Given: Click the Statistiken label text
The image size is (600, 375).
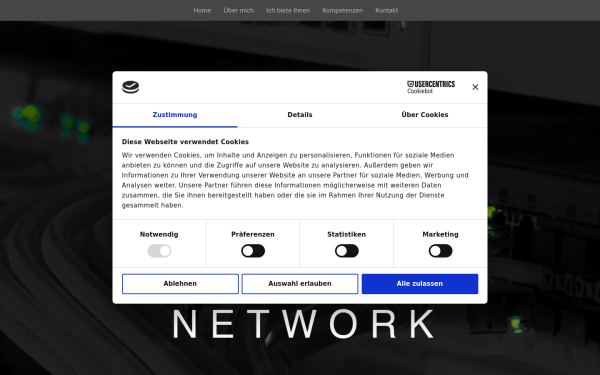Looking at the screenshot, I should (x=347, y=234).
